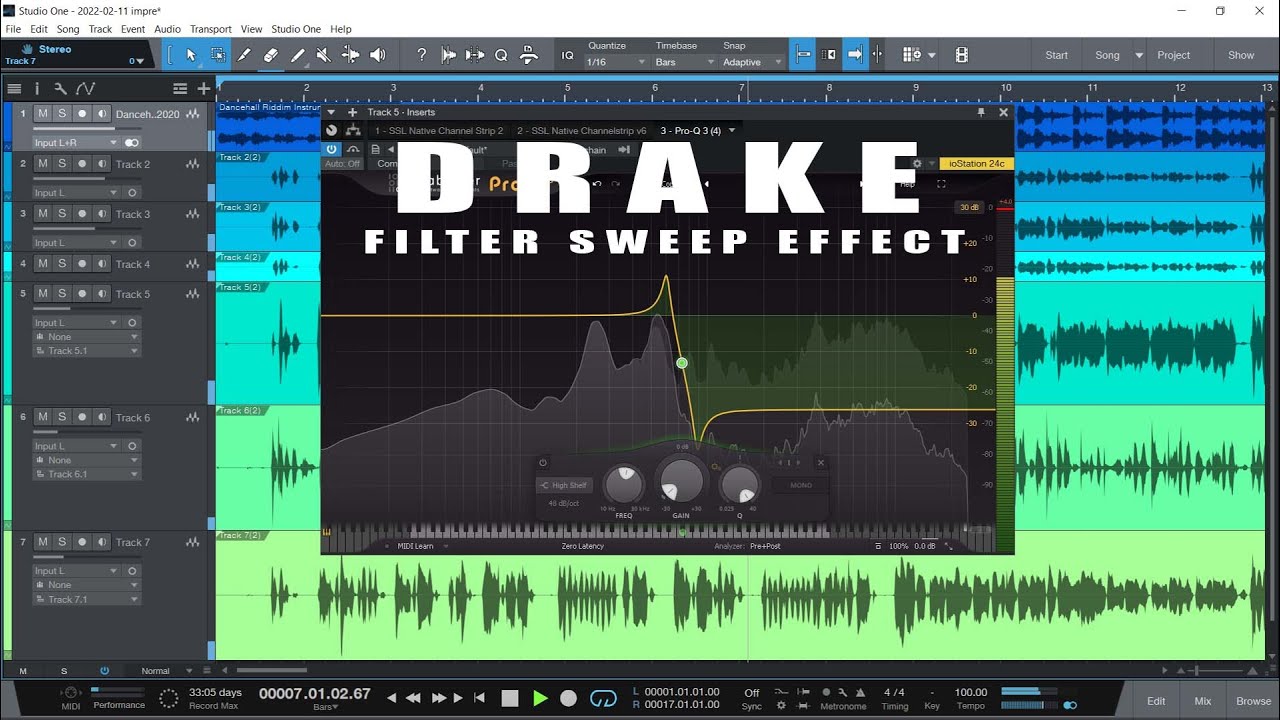Open Track 1 Input L+R dropdown
This screenshot has width=1280, height=720.
click(x=76, y=143)
